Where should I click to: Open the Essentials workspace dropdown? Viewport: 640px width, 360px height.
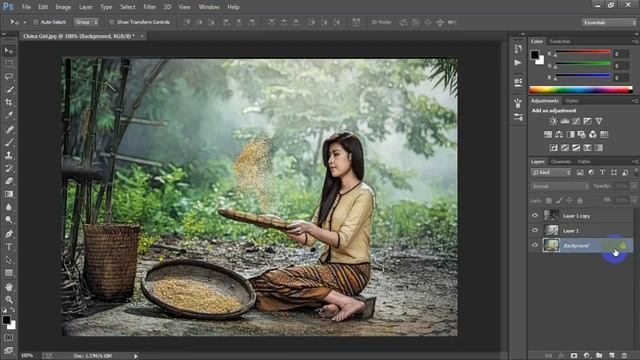[609, 22]
